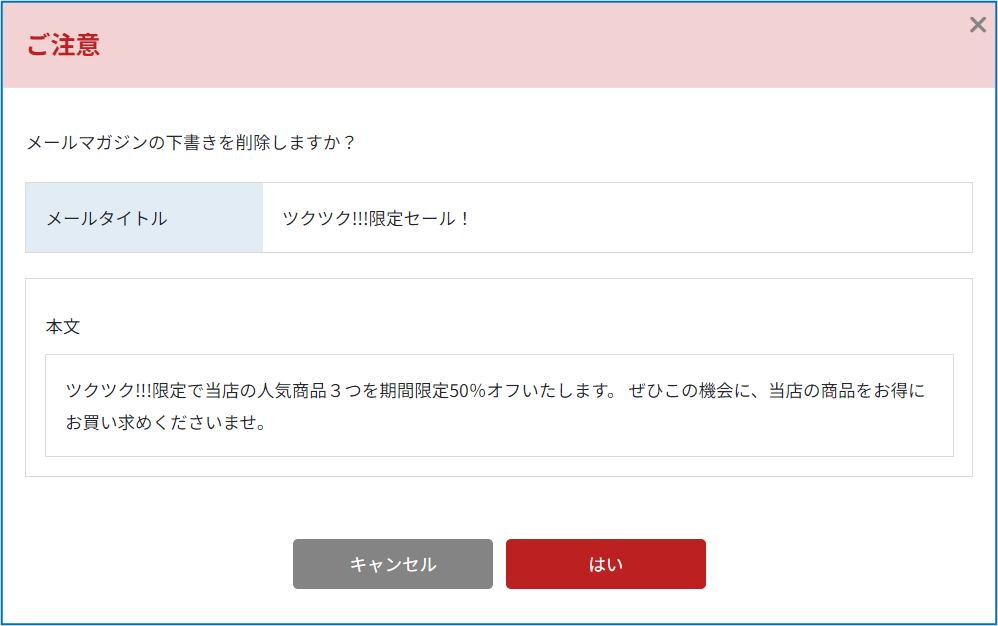Image resolution: width=998 pixels, height=626 pixels.
Task: Click the はい button to confirm deletion
Action: (605, 564)
